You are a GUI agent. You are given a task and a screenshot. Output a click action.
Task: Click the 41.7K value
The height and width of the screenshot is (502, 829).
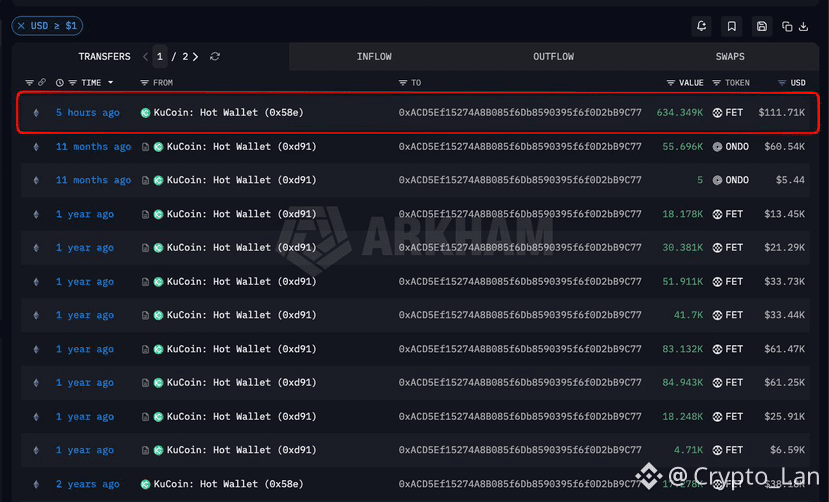point(688,315)
